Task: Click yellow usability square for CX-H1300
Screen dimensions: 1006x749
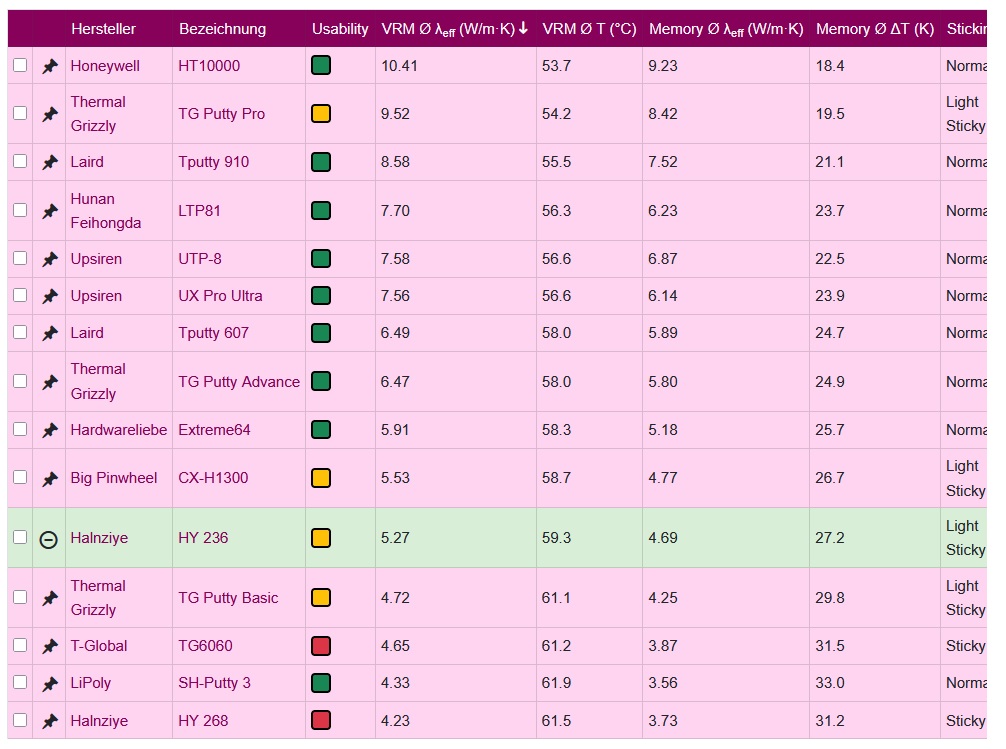Action: [321, 478]
